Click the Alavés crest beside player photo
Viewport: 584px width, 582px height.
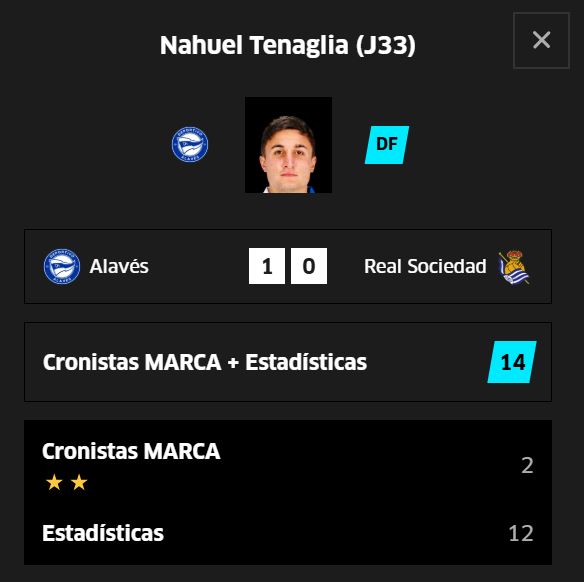pyautogui.click(x=190, y=144)
